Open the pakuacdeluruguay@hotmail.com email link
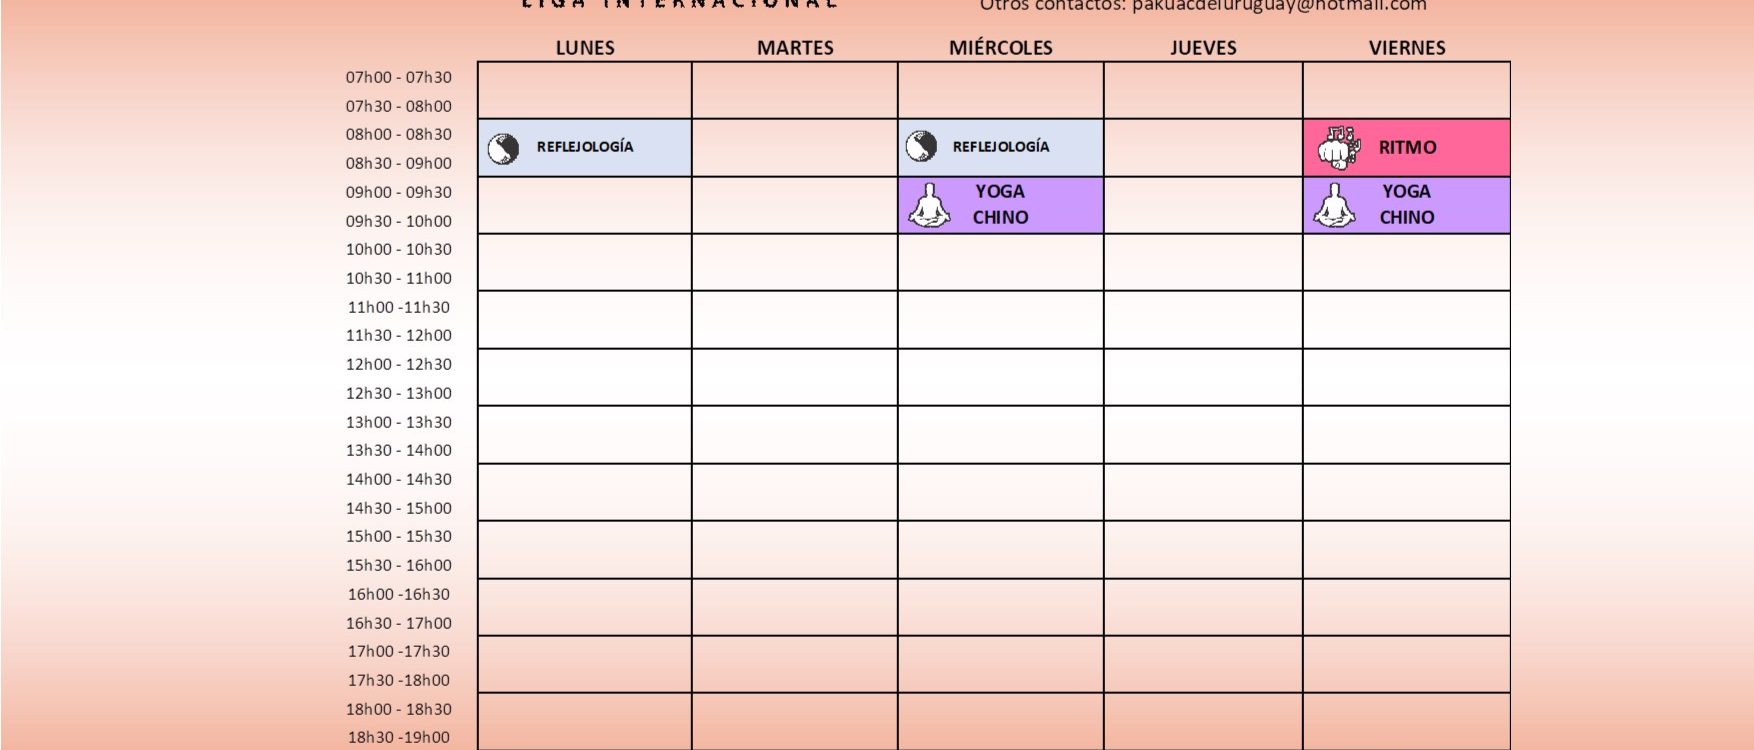 click(x=1279, y=6)
